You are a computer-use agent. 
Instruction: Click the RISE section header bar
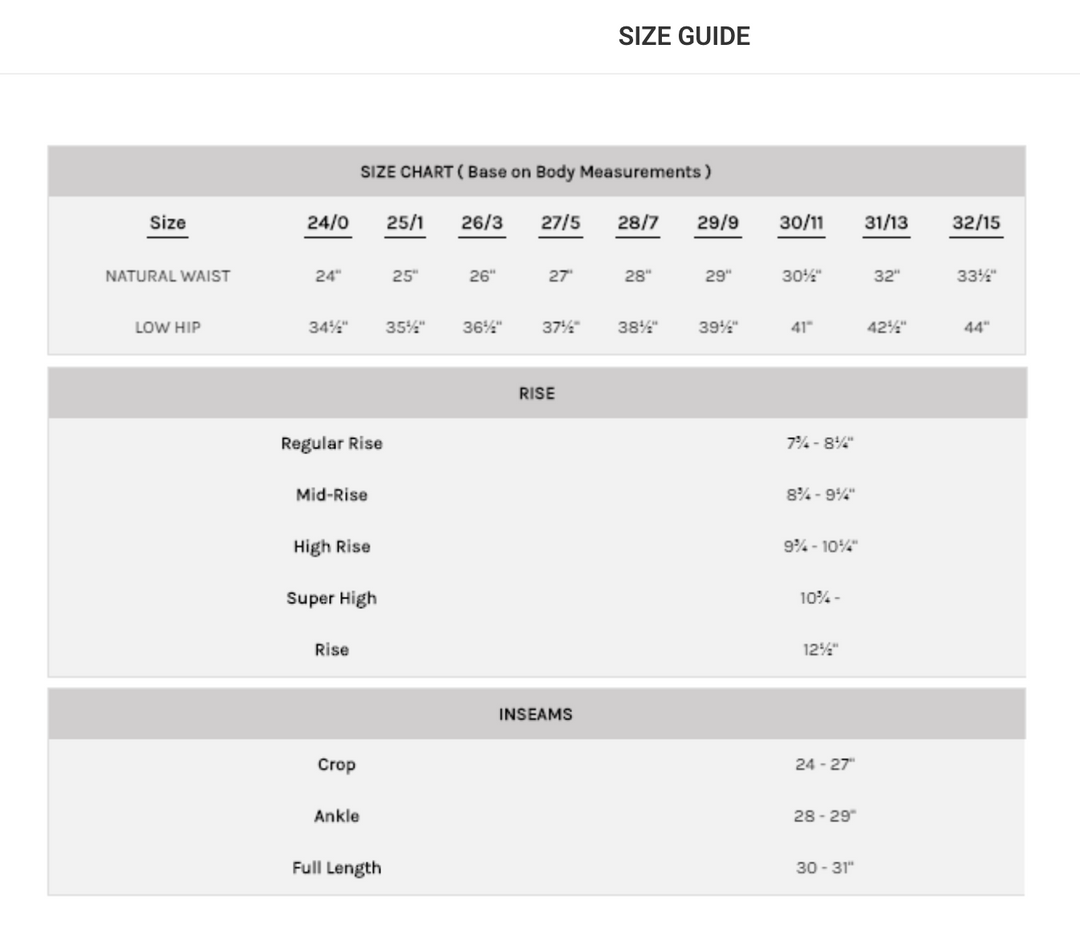point(536,393)
